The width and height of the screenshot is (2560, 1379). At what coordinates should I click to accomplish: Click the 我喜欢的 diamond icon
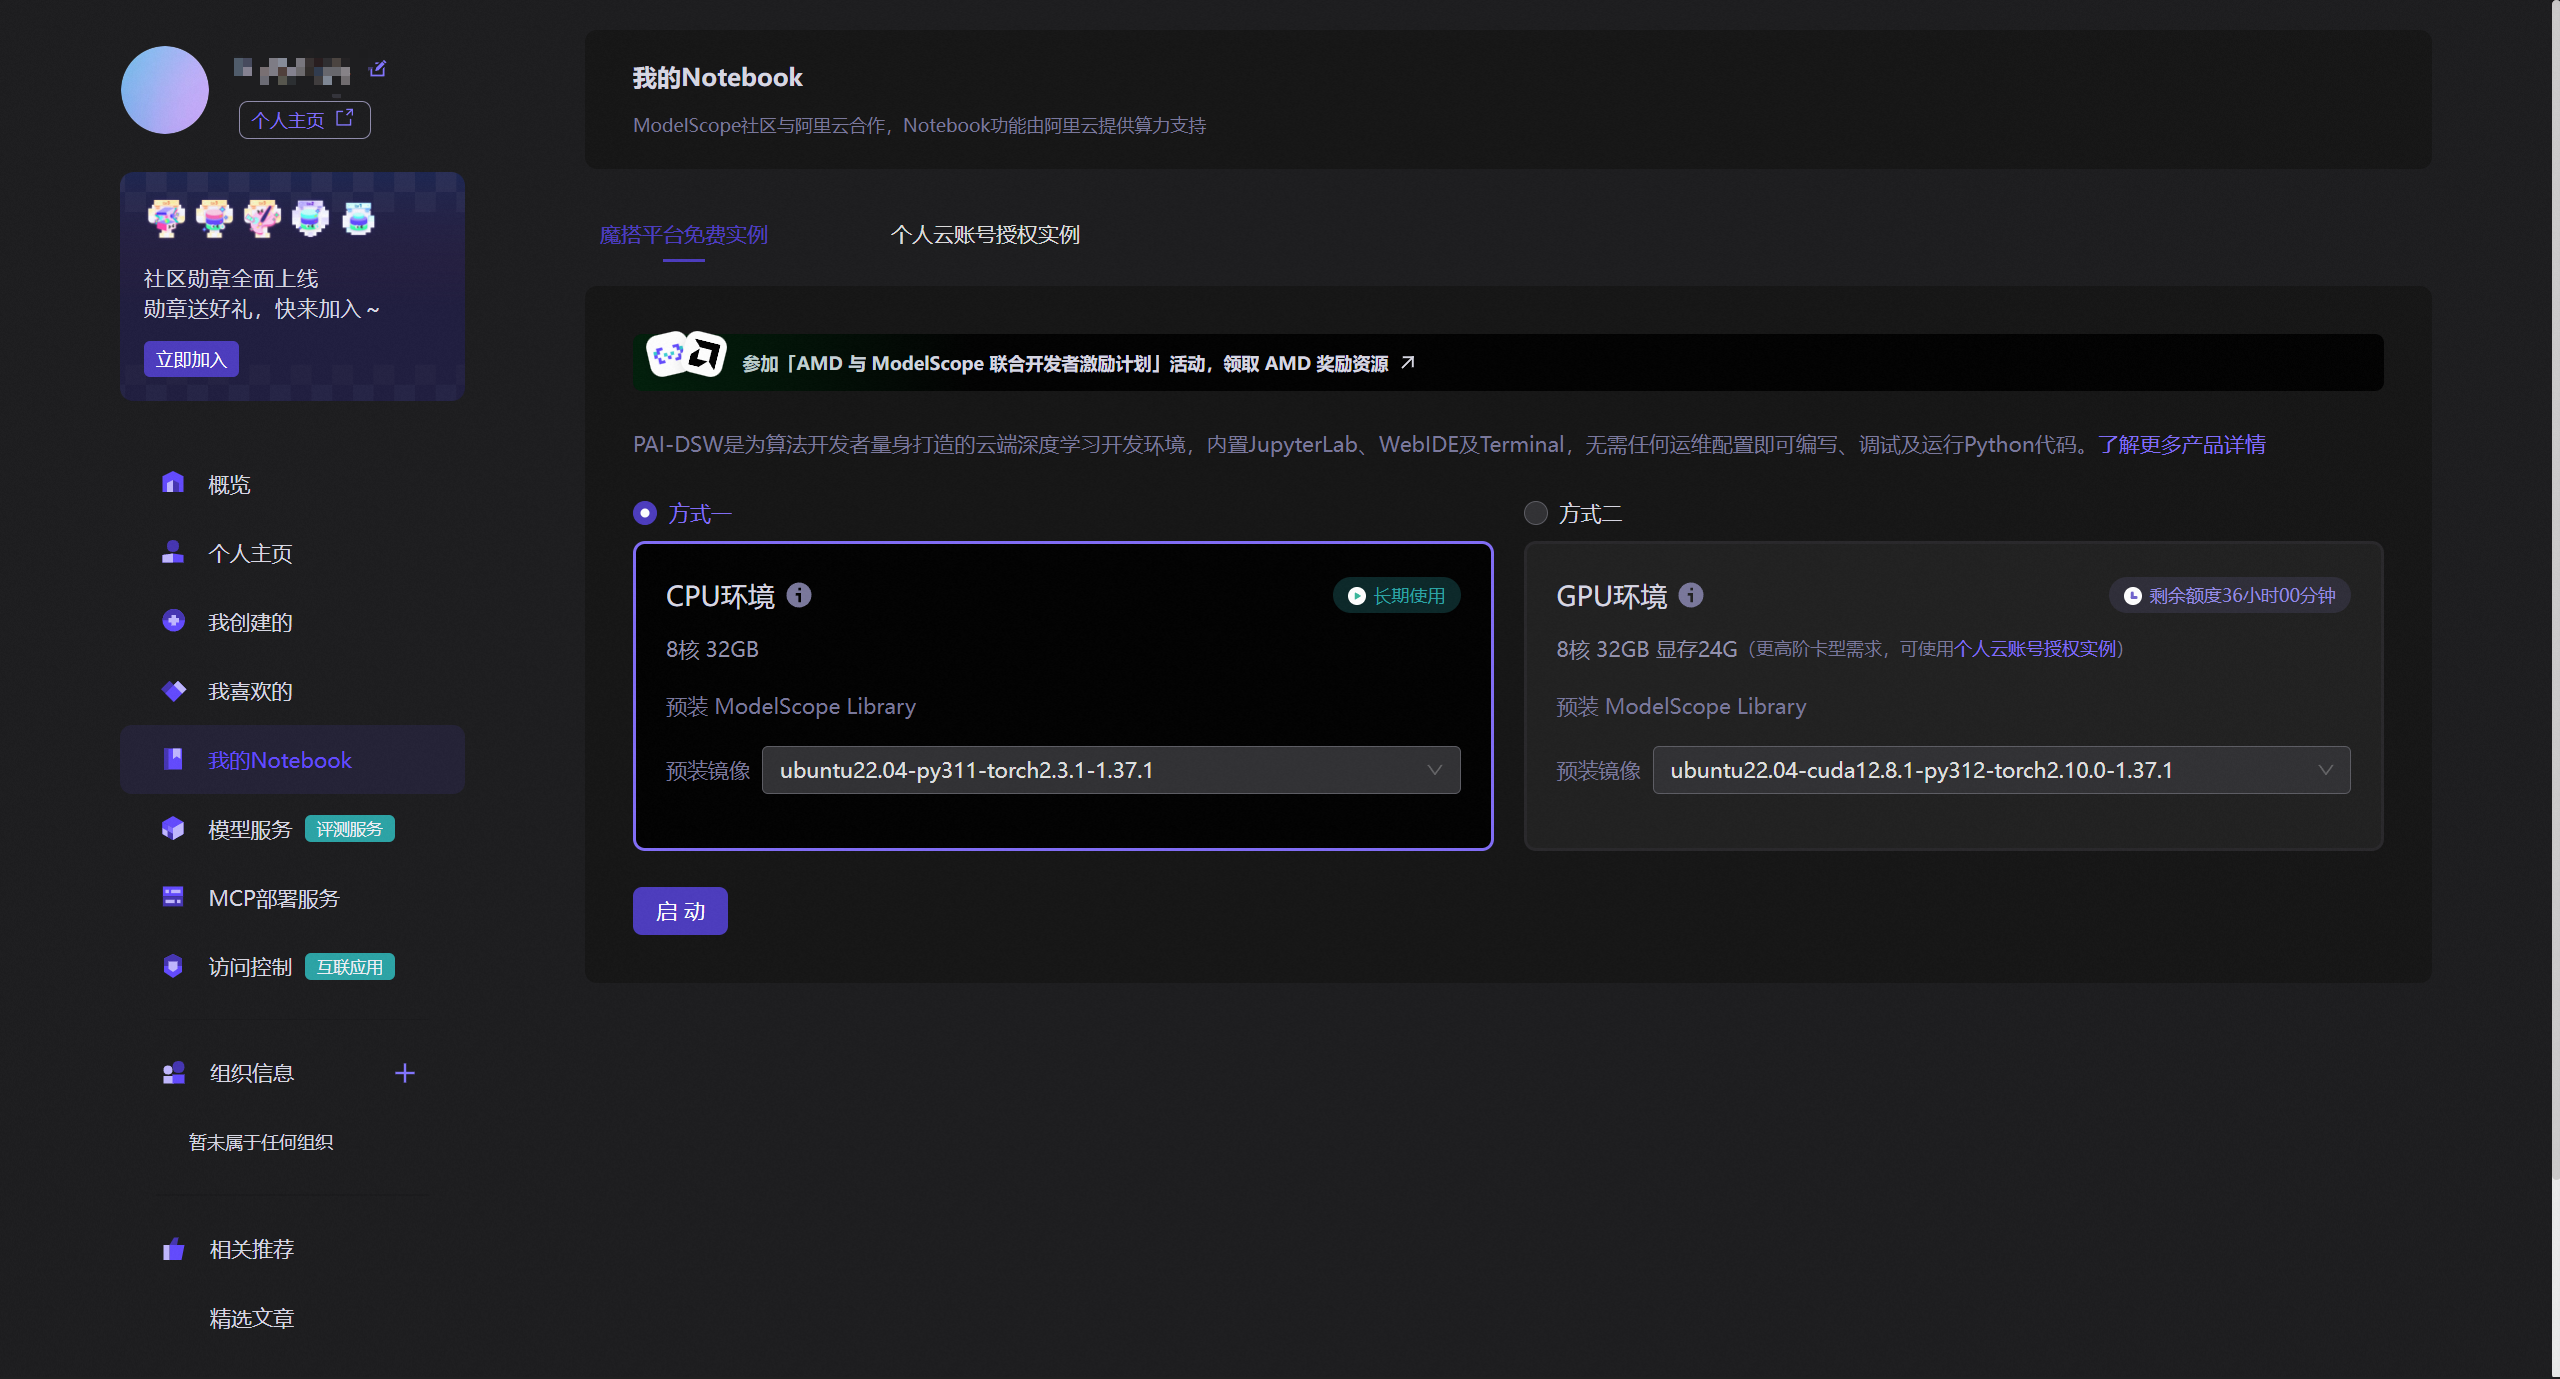click(x=173, y=690)
